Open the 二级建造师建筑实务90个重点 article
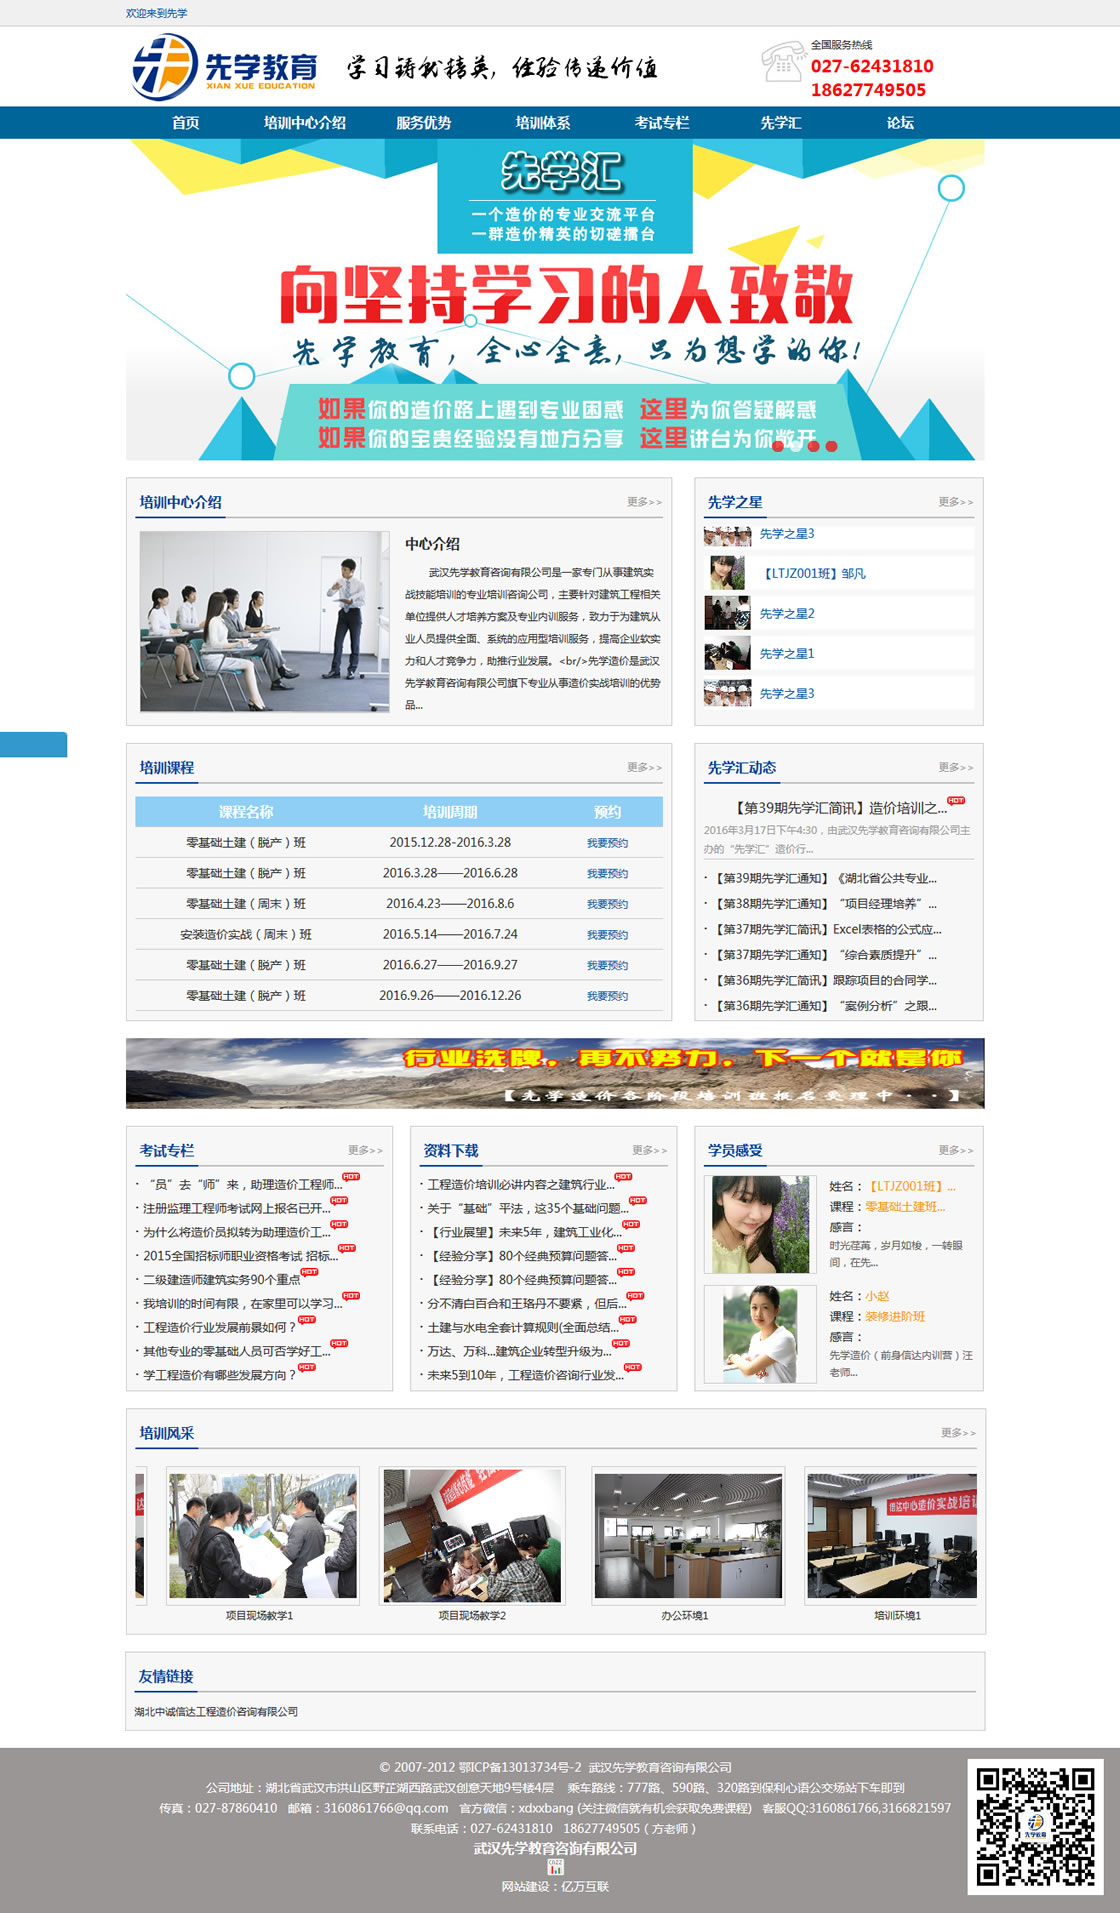The height and width of the screenshot is (1913, 1120). (x=221, y=1280)
